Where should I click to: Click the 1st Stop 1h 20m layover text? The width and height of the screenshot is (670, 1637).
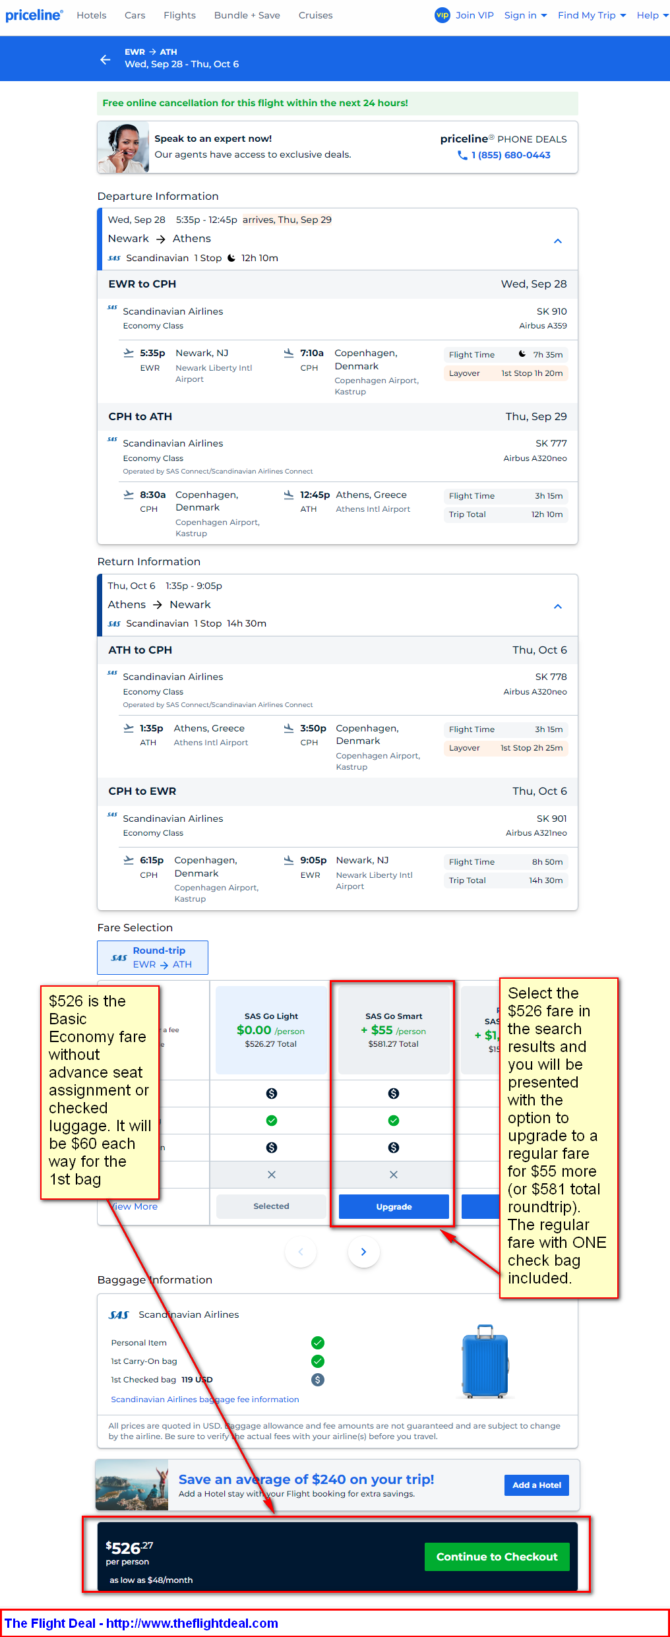click(532, 373)
